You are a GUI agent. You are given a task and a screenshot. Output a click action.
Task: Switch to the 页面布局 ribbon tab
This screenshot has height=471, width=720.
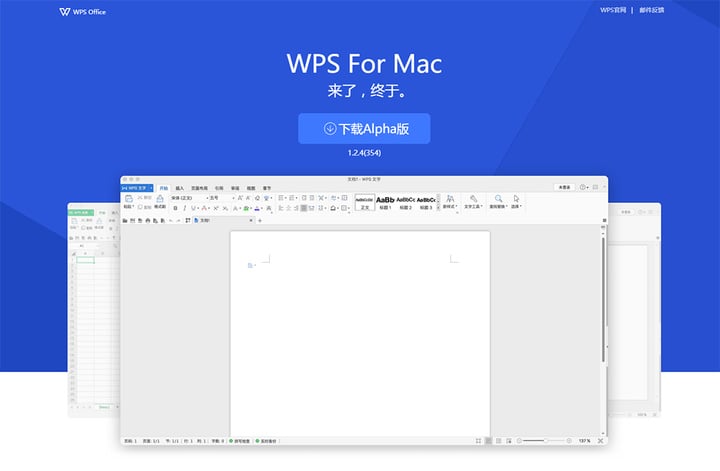(x=199, y=188)
